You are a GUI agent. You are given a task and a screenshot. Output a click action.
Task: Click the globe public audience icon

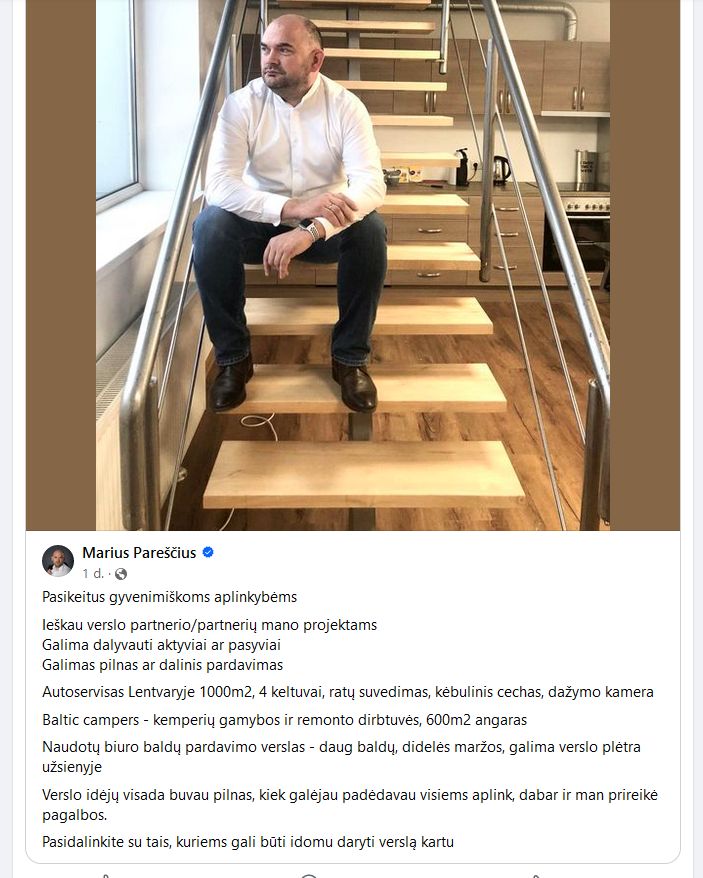[120, 574]
